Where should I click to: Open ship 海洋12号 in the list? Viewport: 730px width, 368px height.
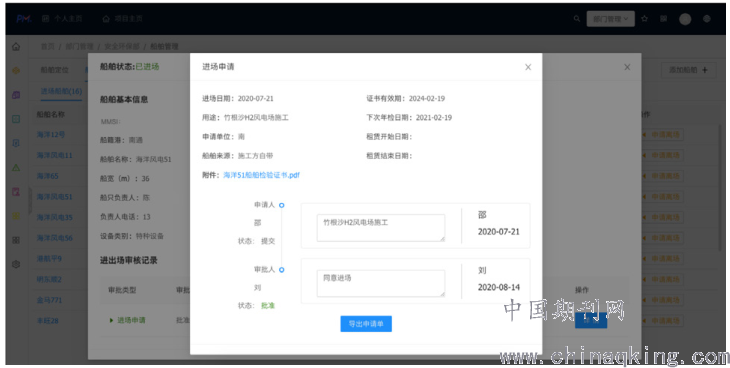[51, 135]
